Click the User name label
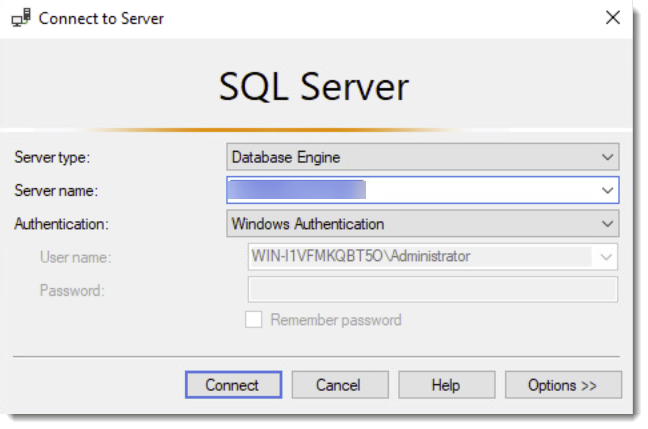Viewport: 648px width, 429px height. point(76,257)
